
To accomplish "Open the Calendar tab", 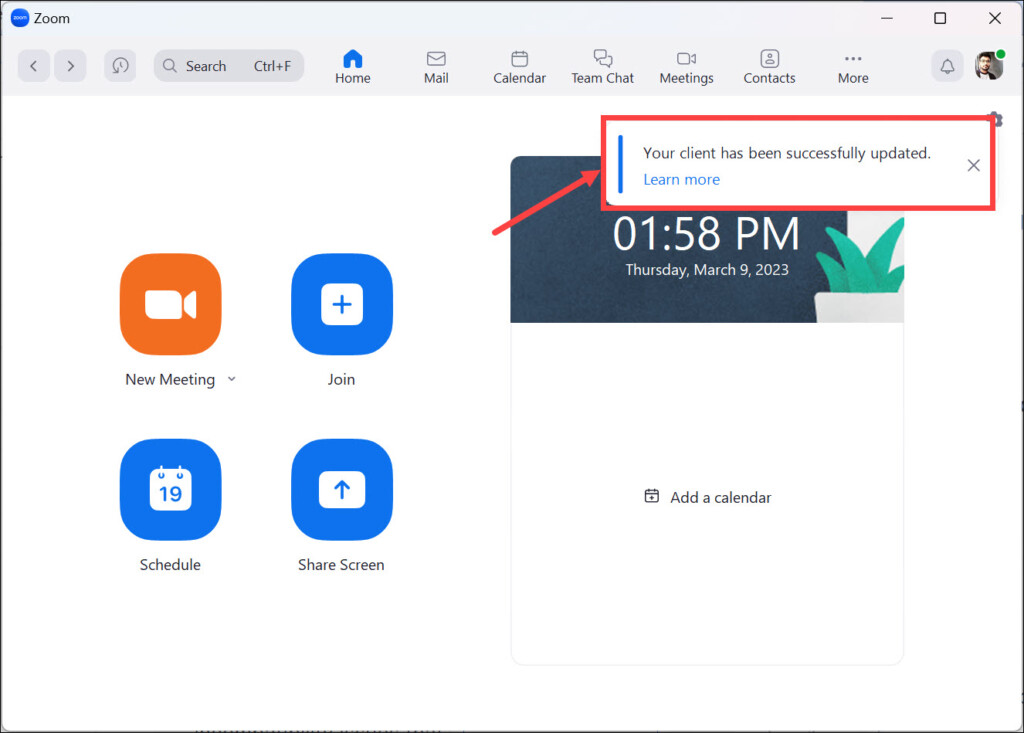I will [519, 66].
